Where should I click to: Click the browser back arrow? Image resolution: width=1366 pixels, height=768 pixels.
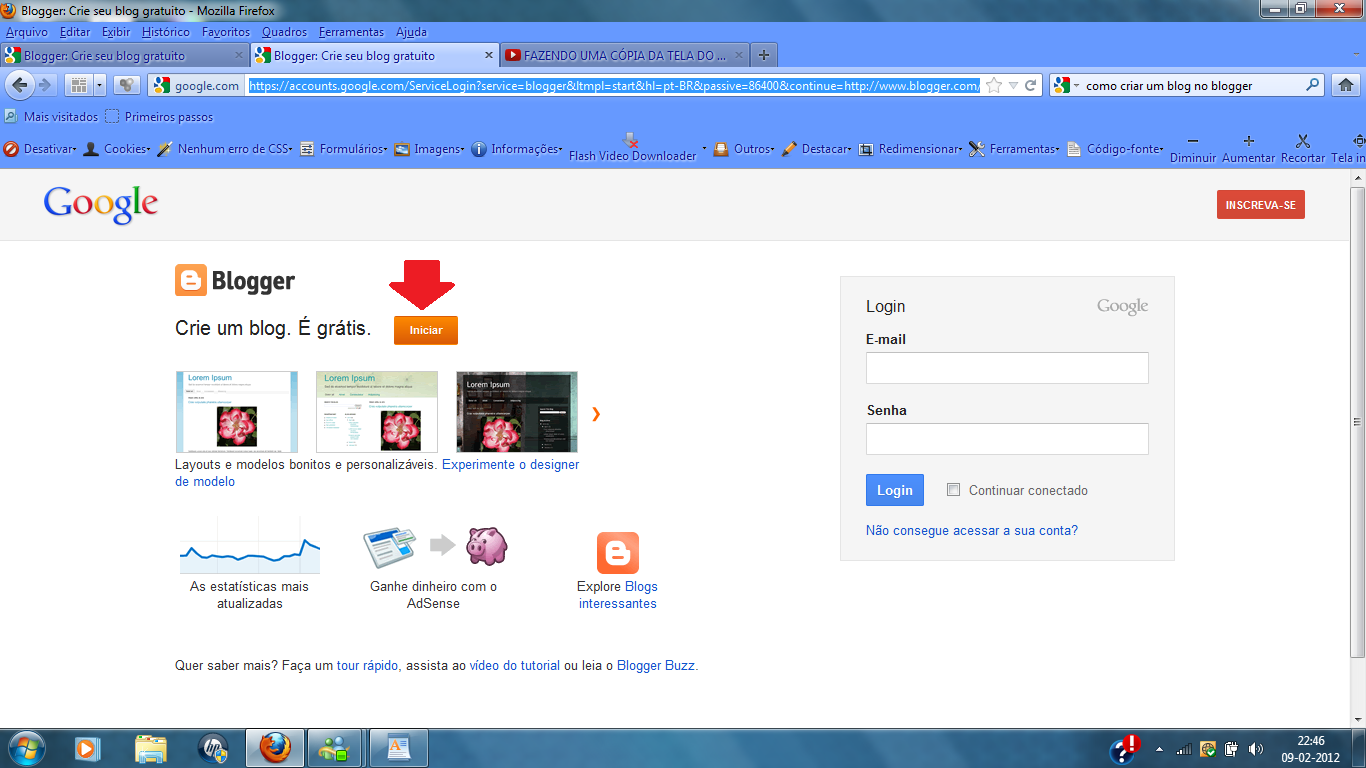pyautogui.click(x=19, y=85)
